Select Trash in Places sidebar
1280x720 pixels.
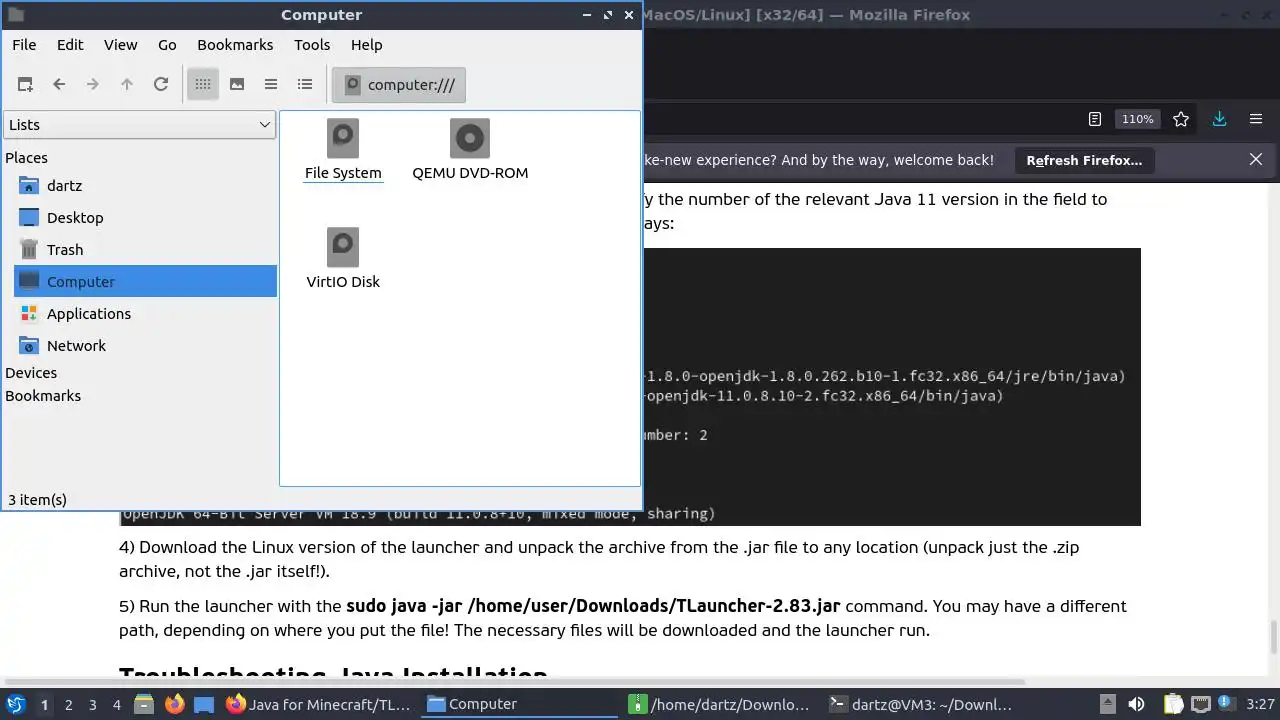(145, 249)
